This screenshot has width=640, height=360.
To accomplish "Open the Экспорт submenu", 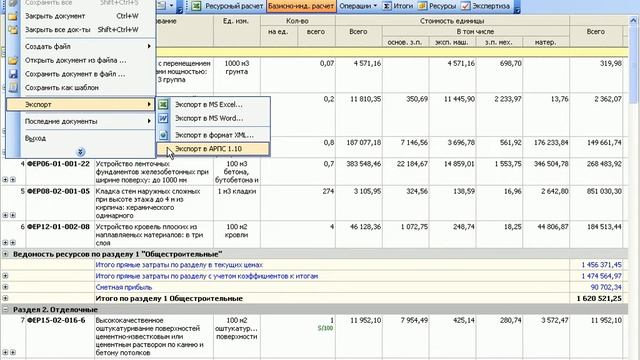I will [x=81, y=104].
